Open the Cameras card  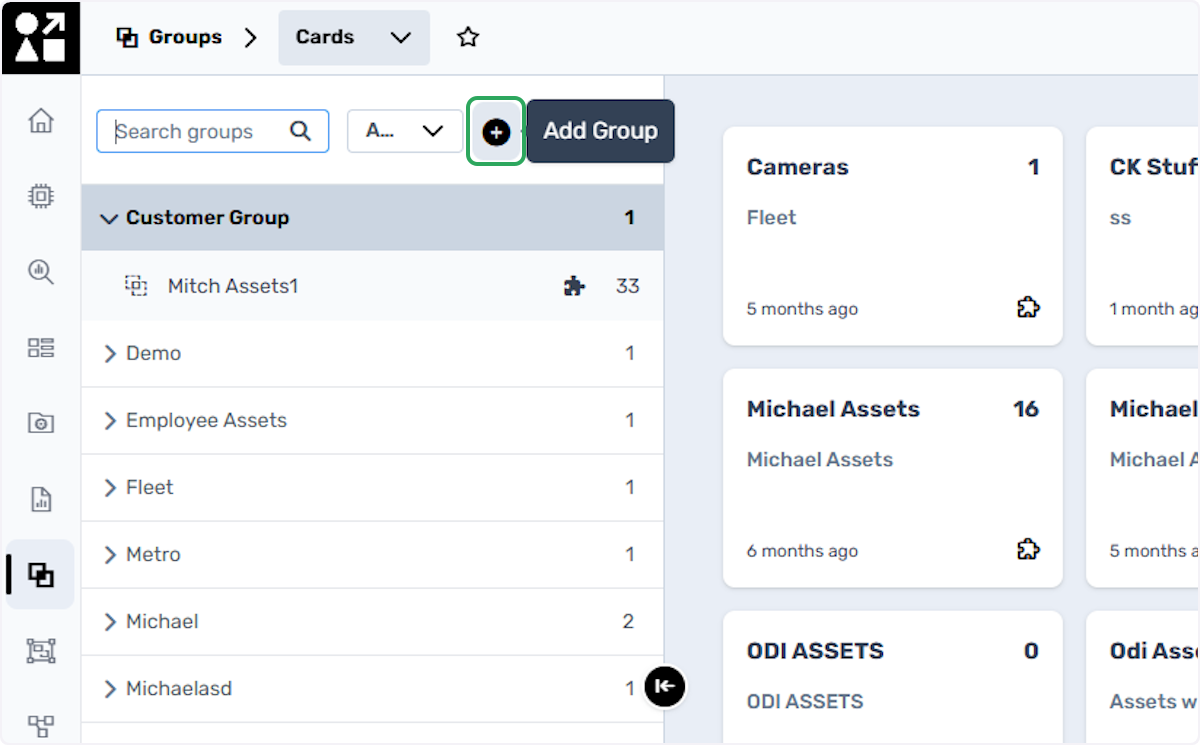pos(893,236)
